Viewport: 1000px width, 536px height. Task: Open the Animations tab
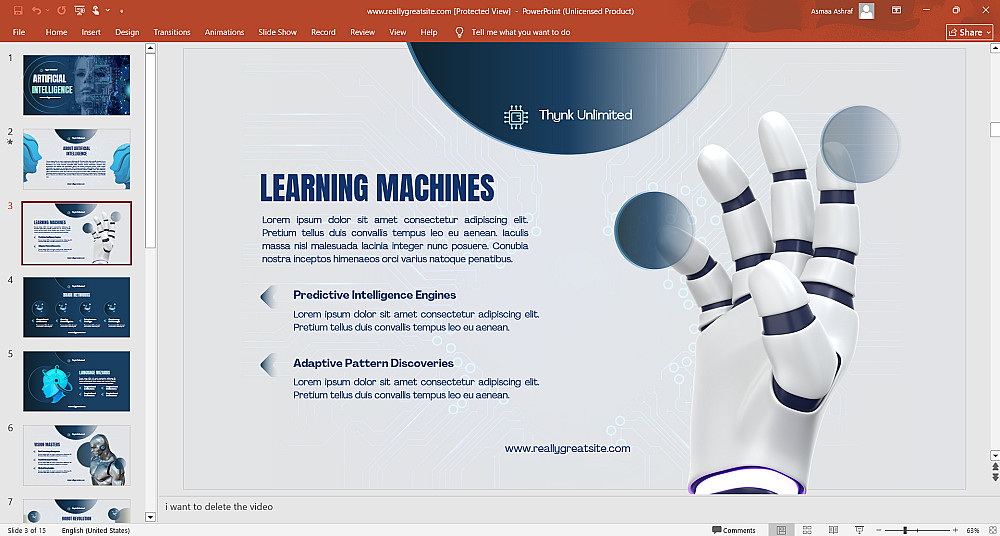coord(224,32)
